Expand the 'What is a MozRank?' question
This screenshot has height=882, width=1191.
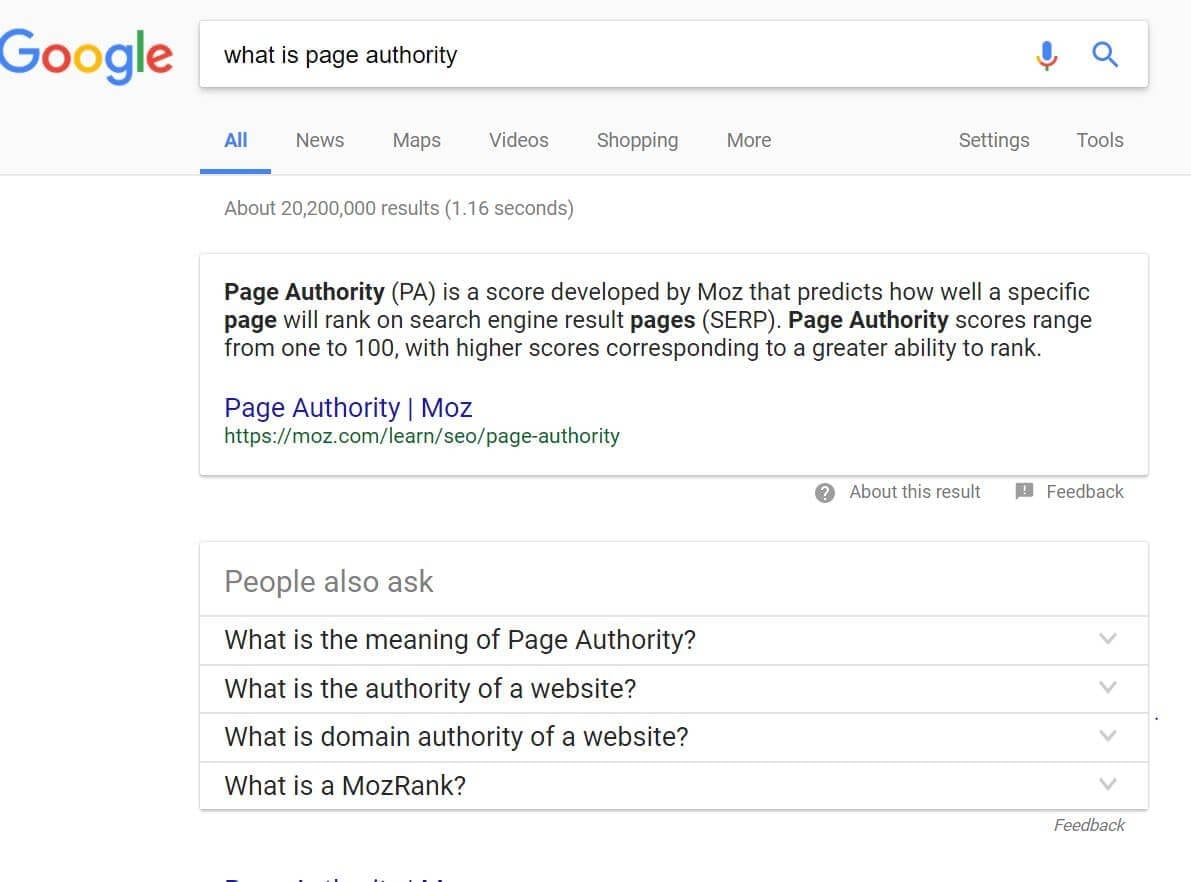coord(674,786)
